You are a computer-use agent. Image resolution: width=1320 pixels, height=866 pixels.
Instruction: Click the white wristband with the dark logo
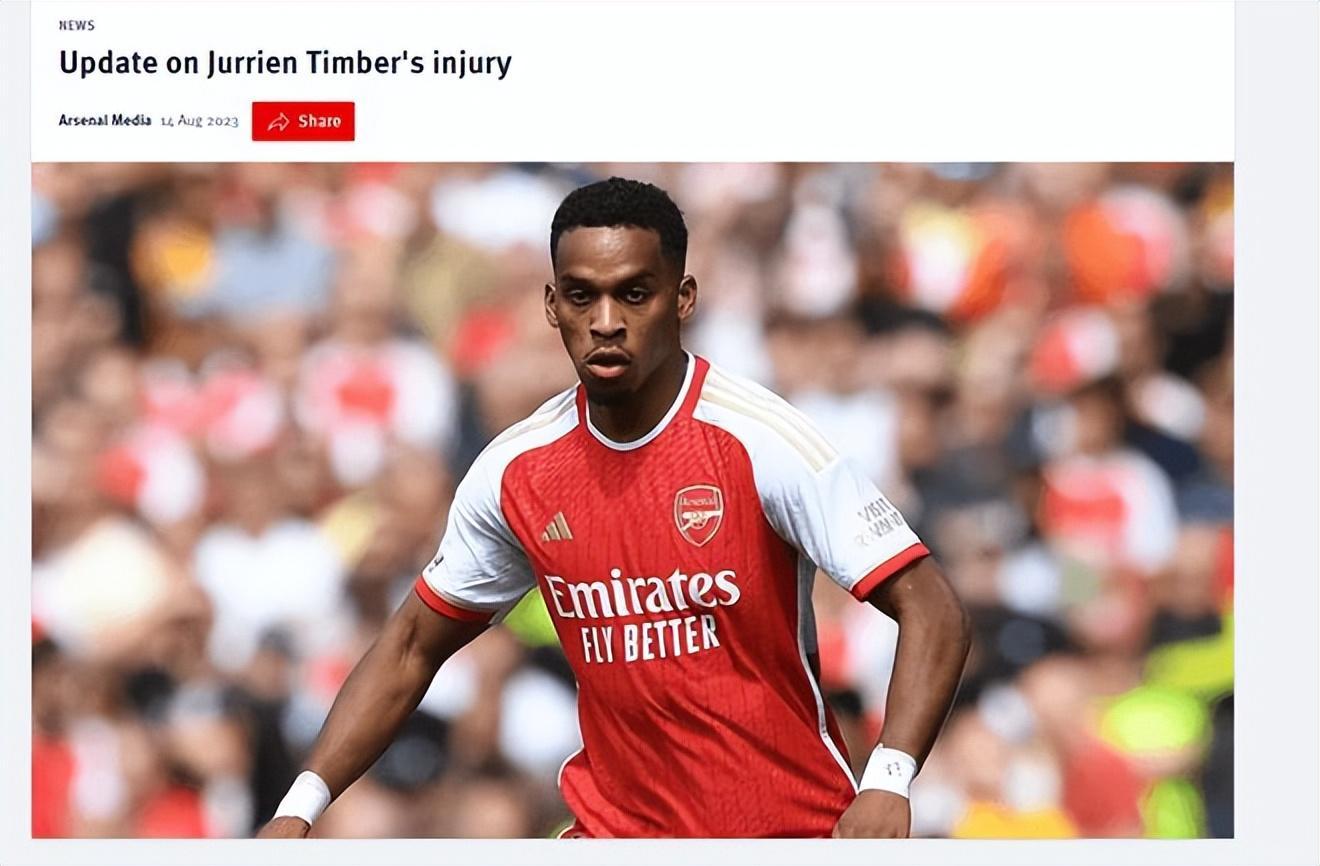[x=887, y=771]
